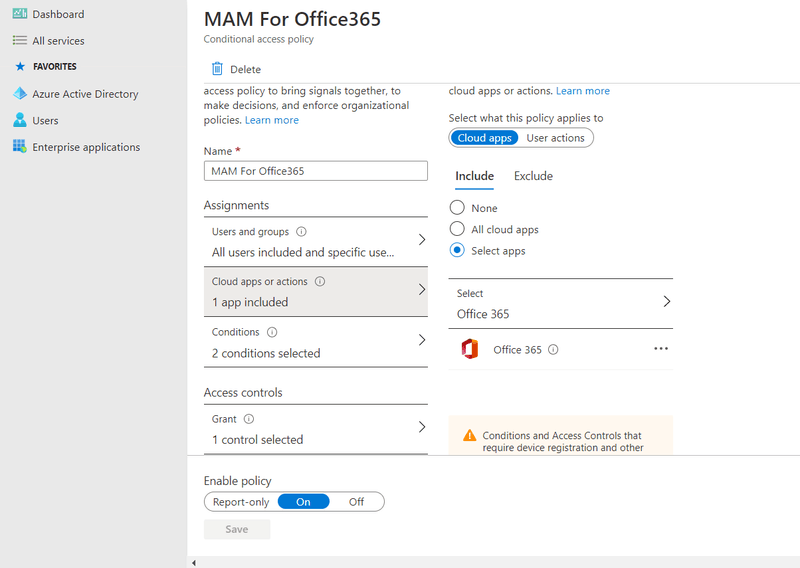Open All services menu item

(x=58, y=41)
